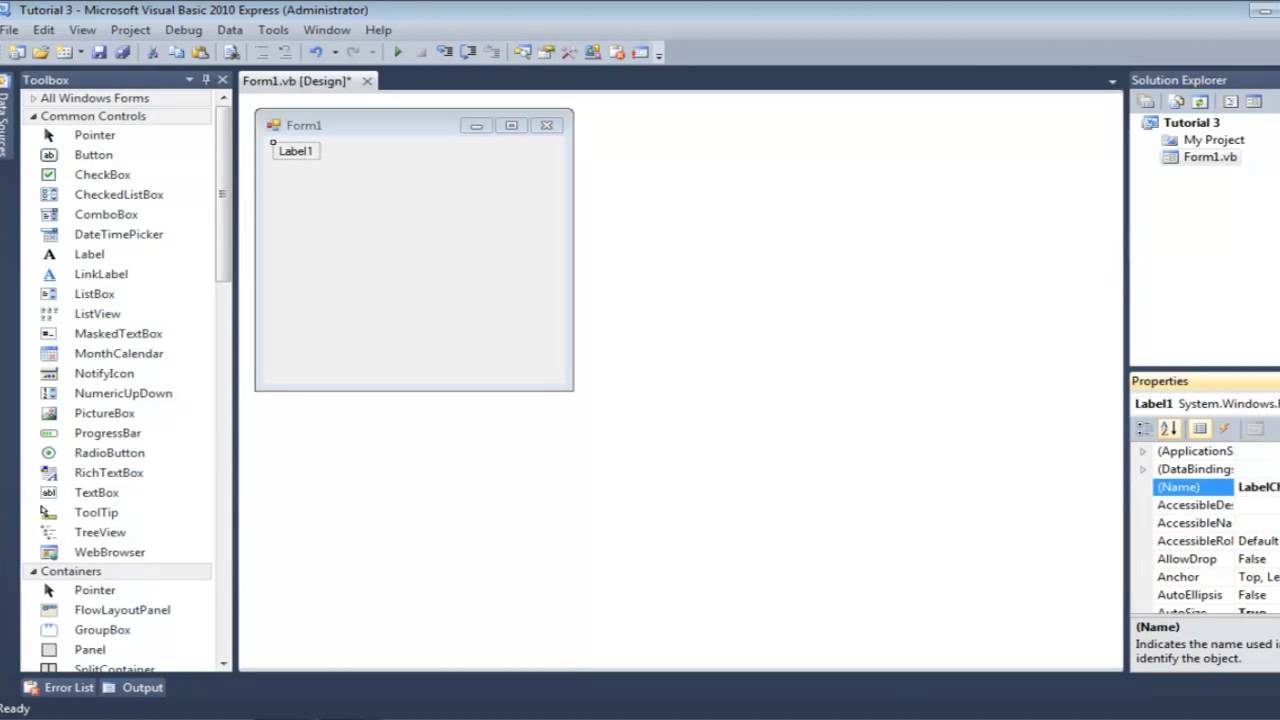Expand the (DataBindings) property node
The image size is (1280, 720).
coord(1143,469)
